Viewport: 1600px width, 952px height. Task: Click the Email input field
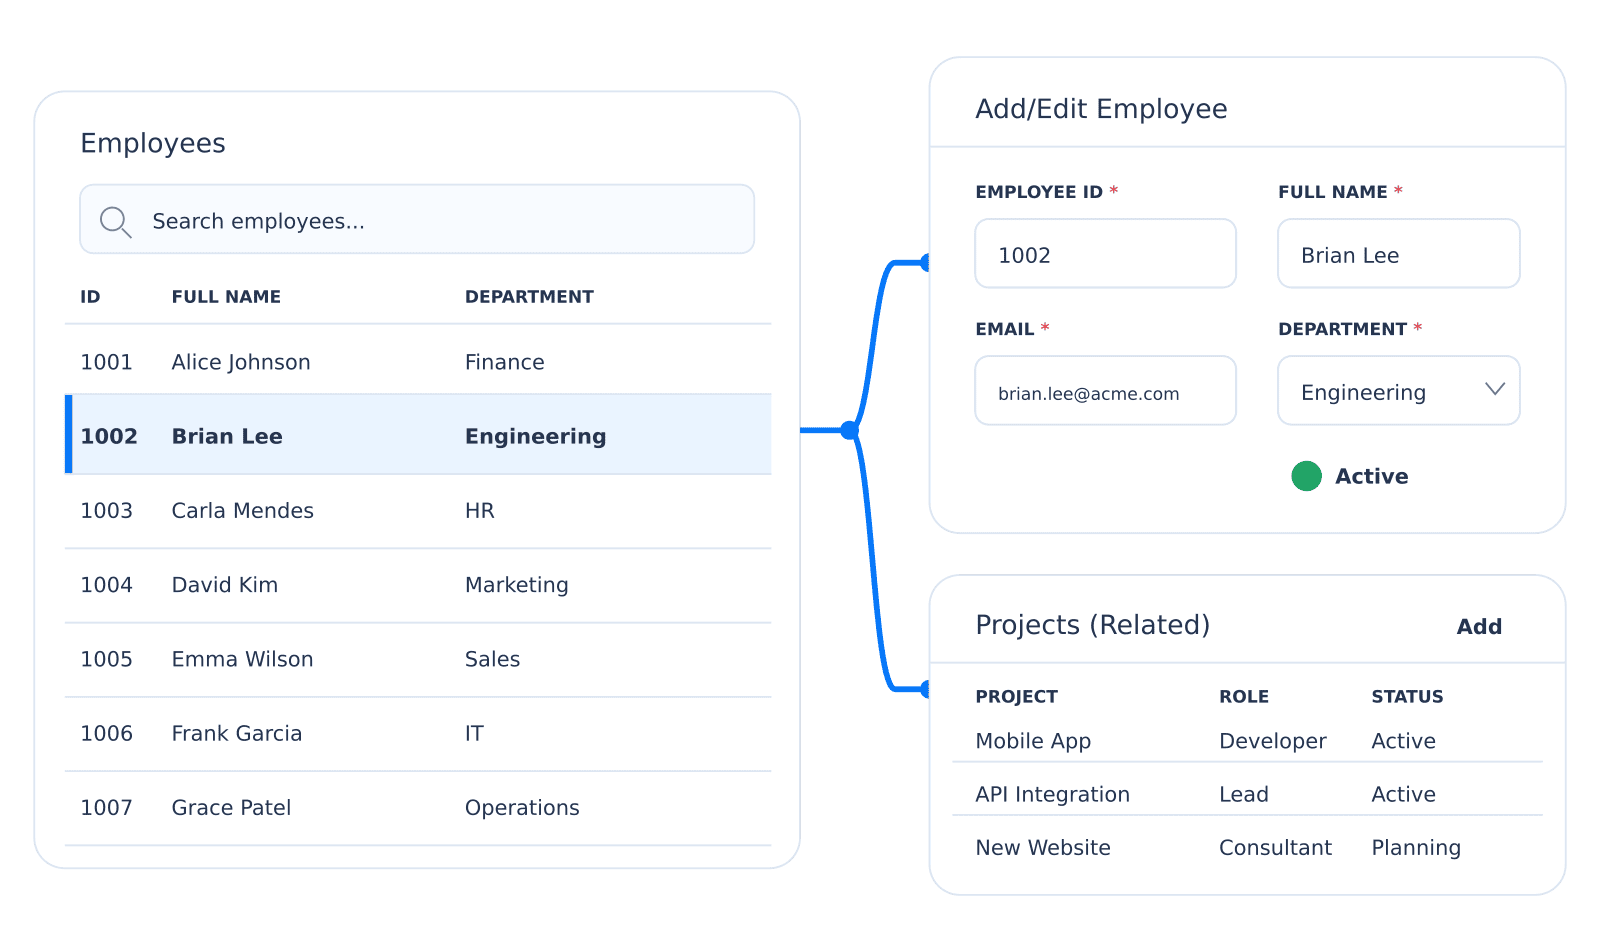[x=1105, y=391]
